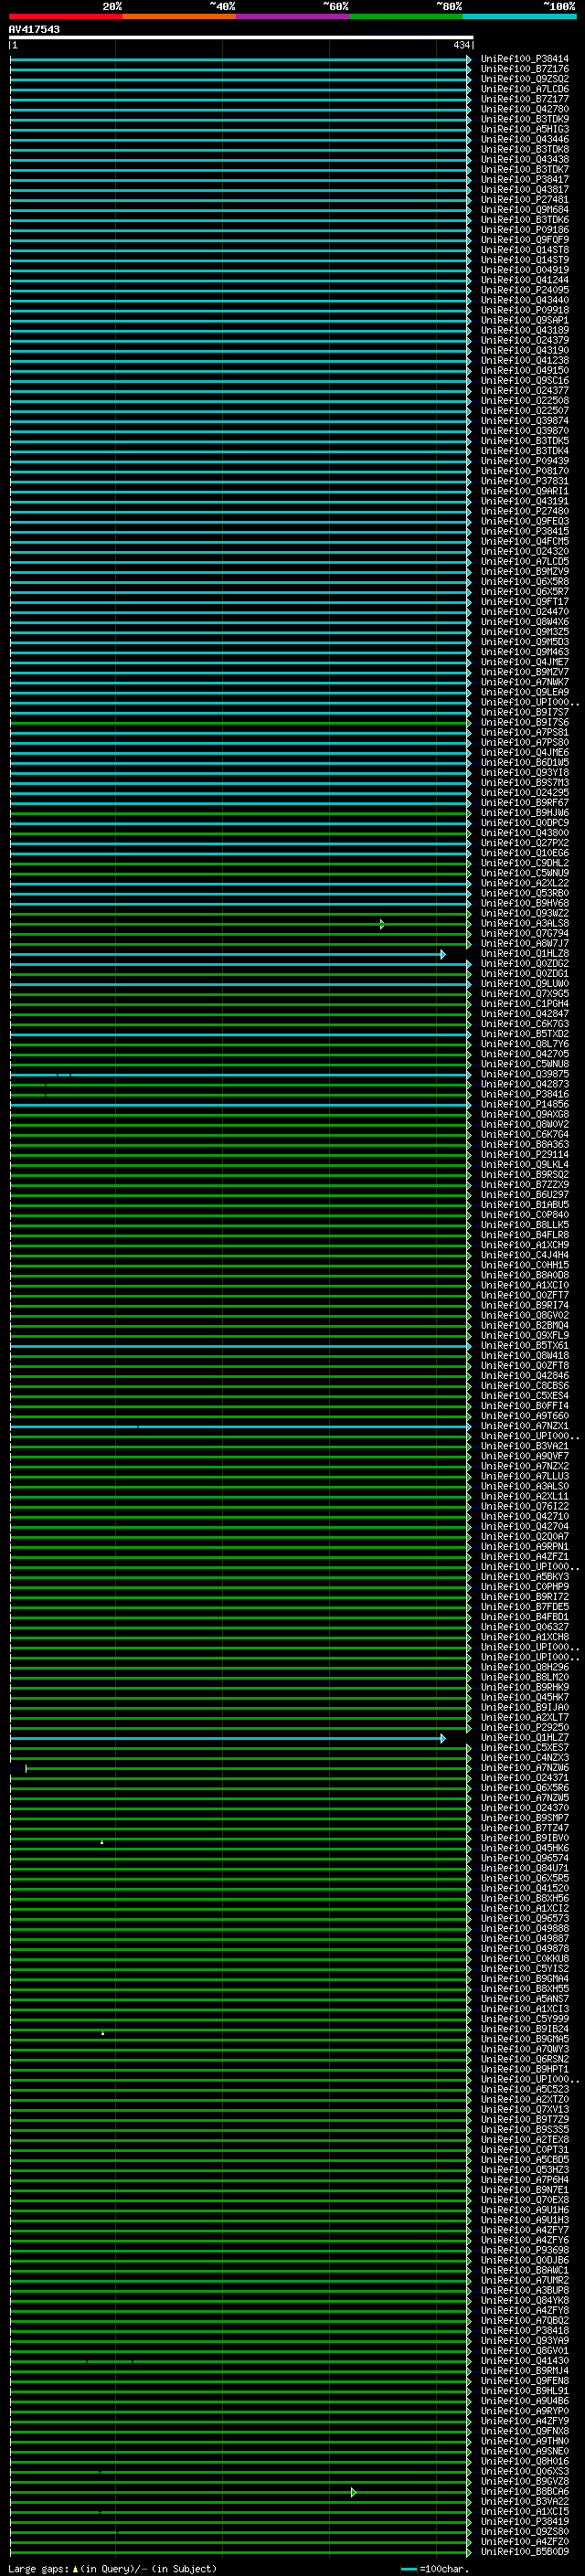This screenshot has width=585, height=2576.
Task: Open hit UniRef100_B7Z177
Action: (x=525, y=99)
